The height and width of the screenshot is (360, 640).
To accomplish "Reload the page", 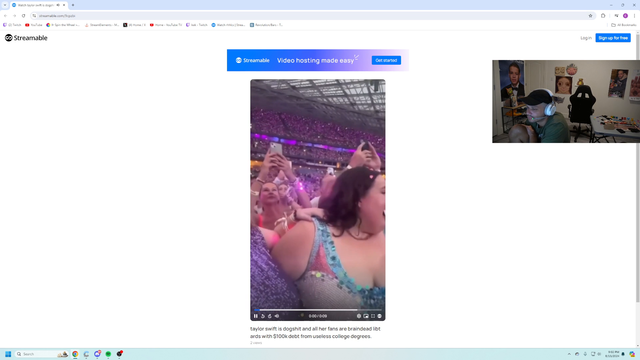I will tap(23, 16).
